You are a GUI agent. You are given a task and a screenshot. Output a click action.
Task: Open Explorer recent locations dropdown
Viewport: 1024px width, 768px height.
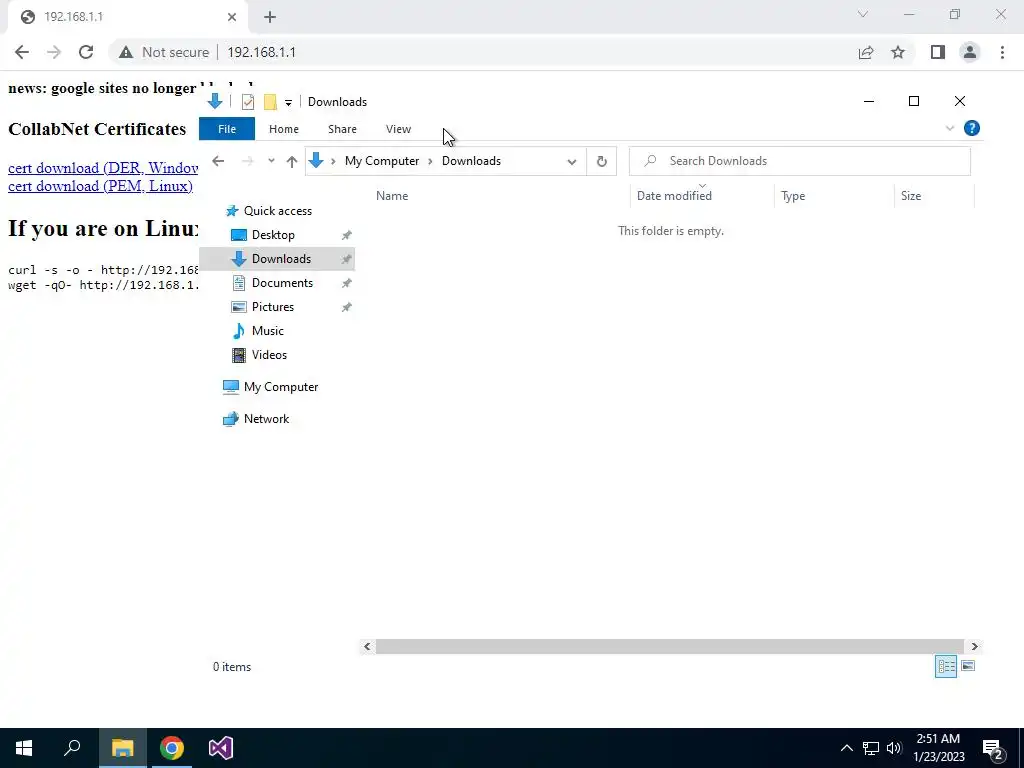pyautogui.click(x=271, y=161)
